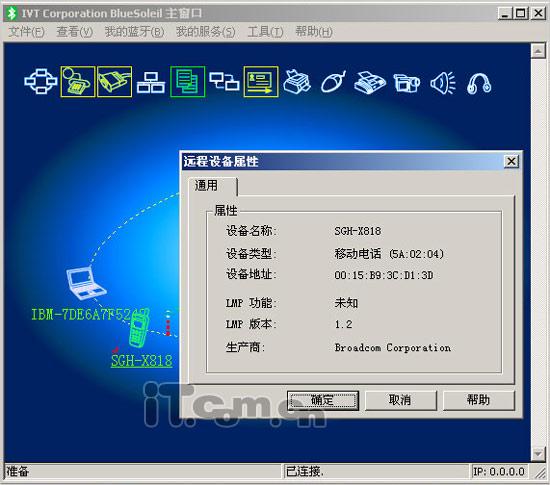Confirm with the 确定 button
This screenshot has height=485, width=550.
pyautogui.click(x=323, y=400)
